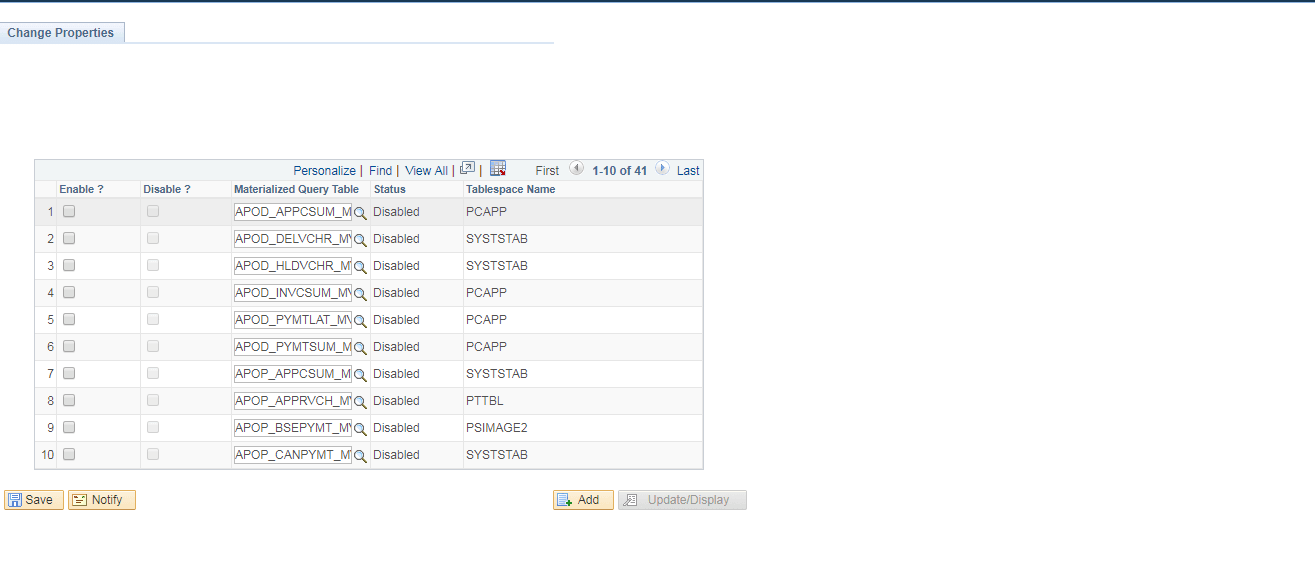Click the APOD_APPCSUM_M input field
This screenshot has width=1315, height=583.
click(293, 212)
